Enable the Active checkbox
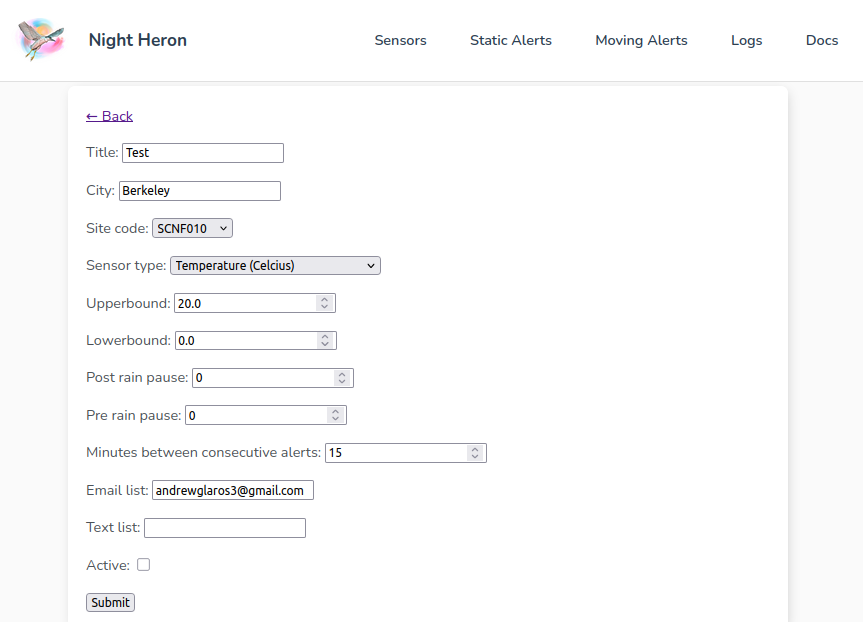The image size is (863, 622). tap(144, 565)
